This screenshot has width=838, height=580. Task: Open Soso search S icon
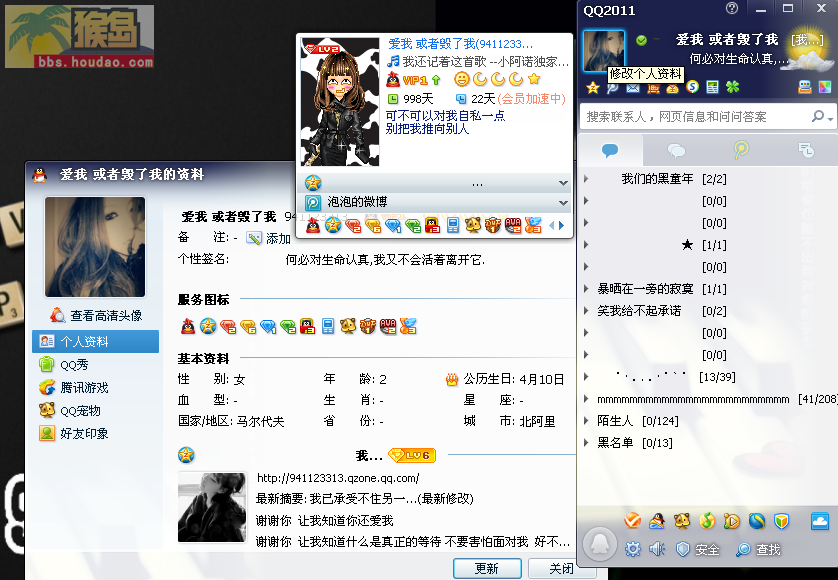pos(693,87)
